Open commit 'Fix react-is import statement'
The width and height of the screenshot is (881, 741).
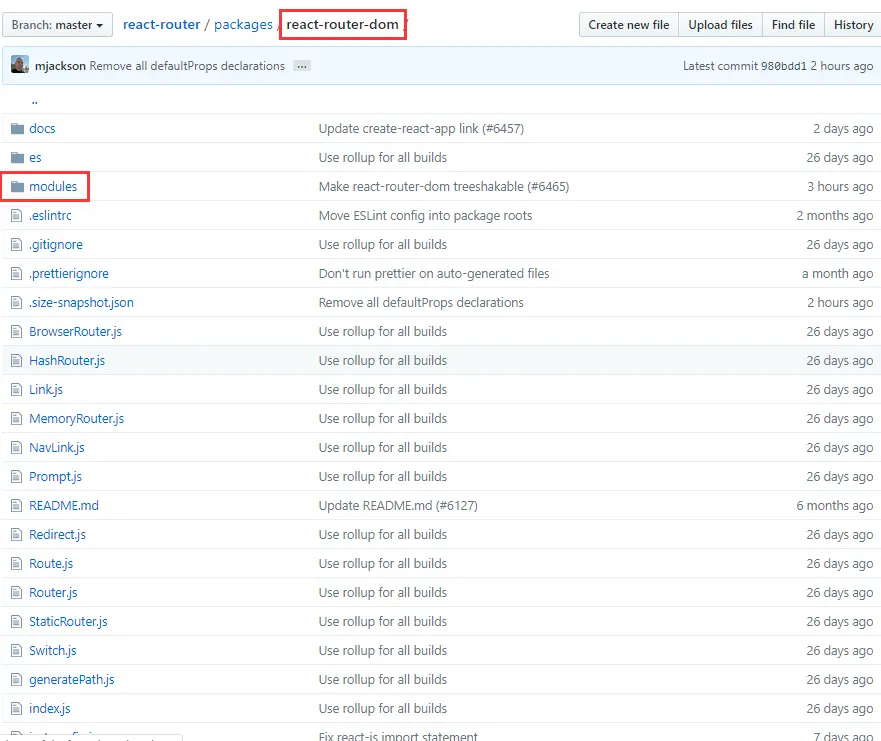coord(398,735)
